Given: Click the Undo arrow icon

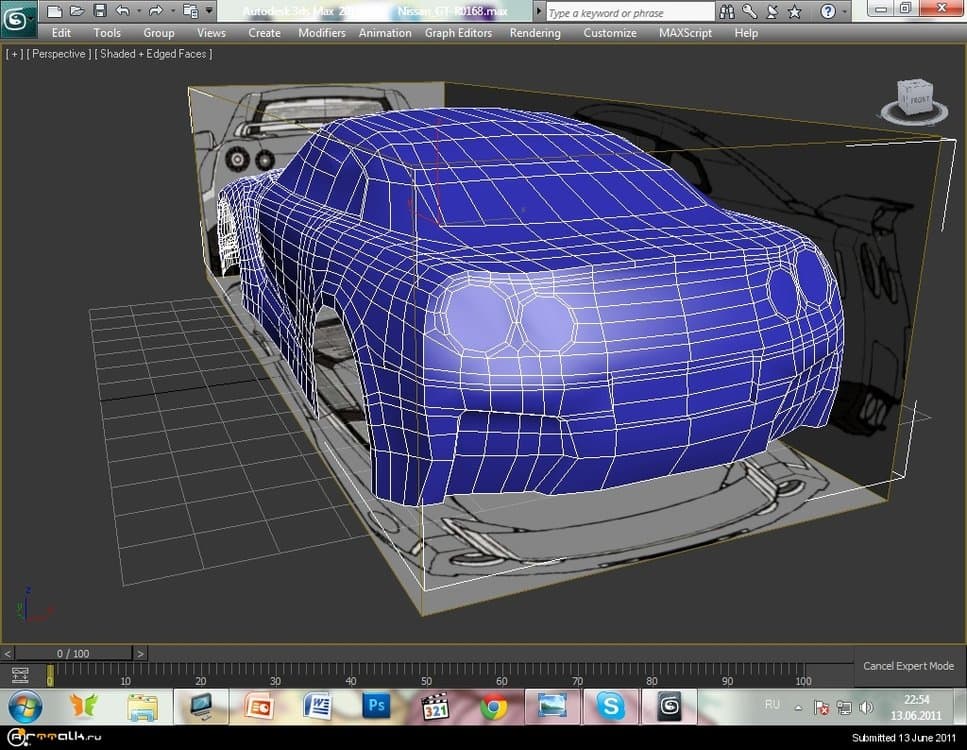Looking at the screenshot, I should (123, 11).
